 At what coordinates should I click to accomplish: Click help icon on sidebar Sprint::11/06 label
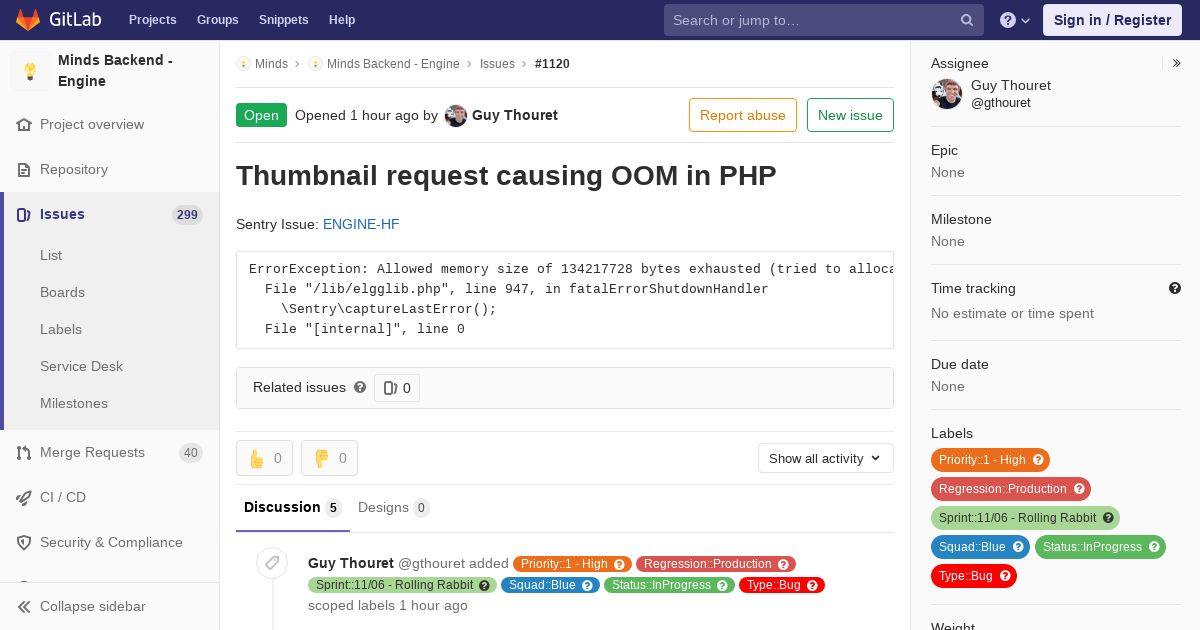click(x=1108, y=518)
